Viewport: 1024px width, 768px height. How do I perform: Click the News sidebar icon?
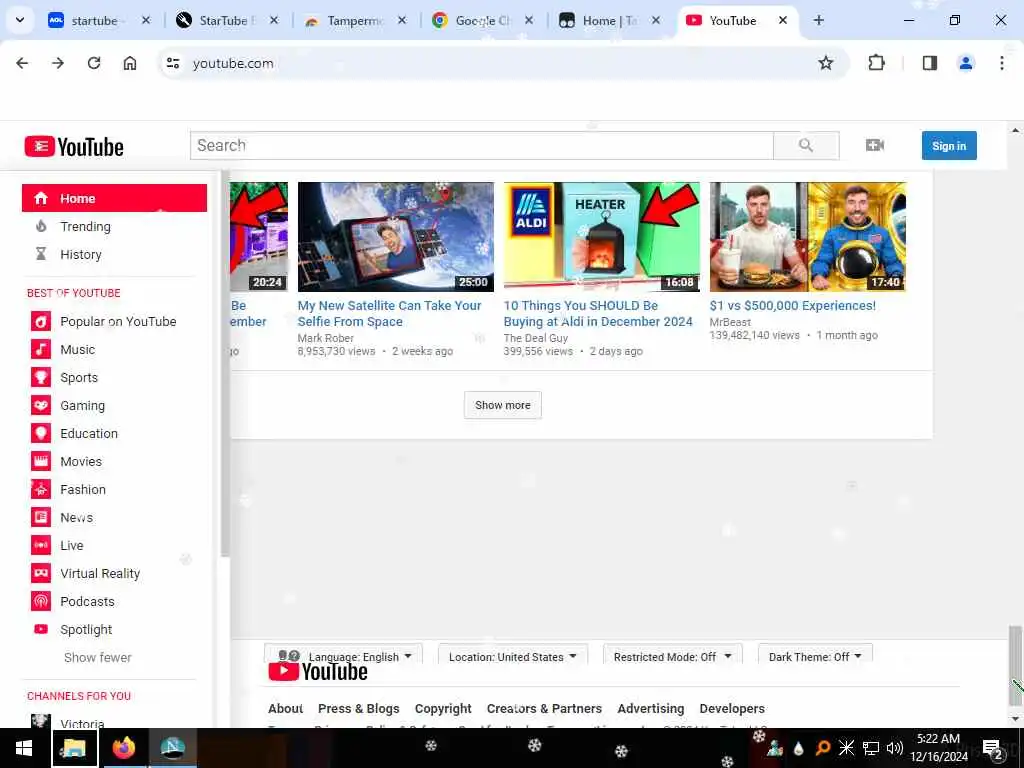point(40,517)
